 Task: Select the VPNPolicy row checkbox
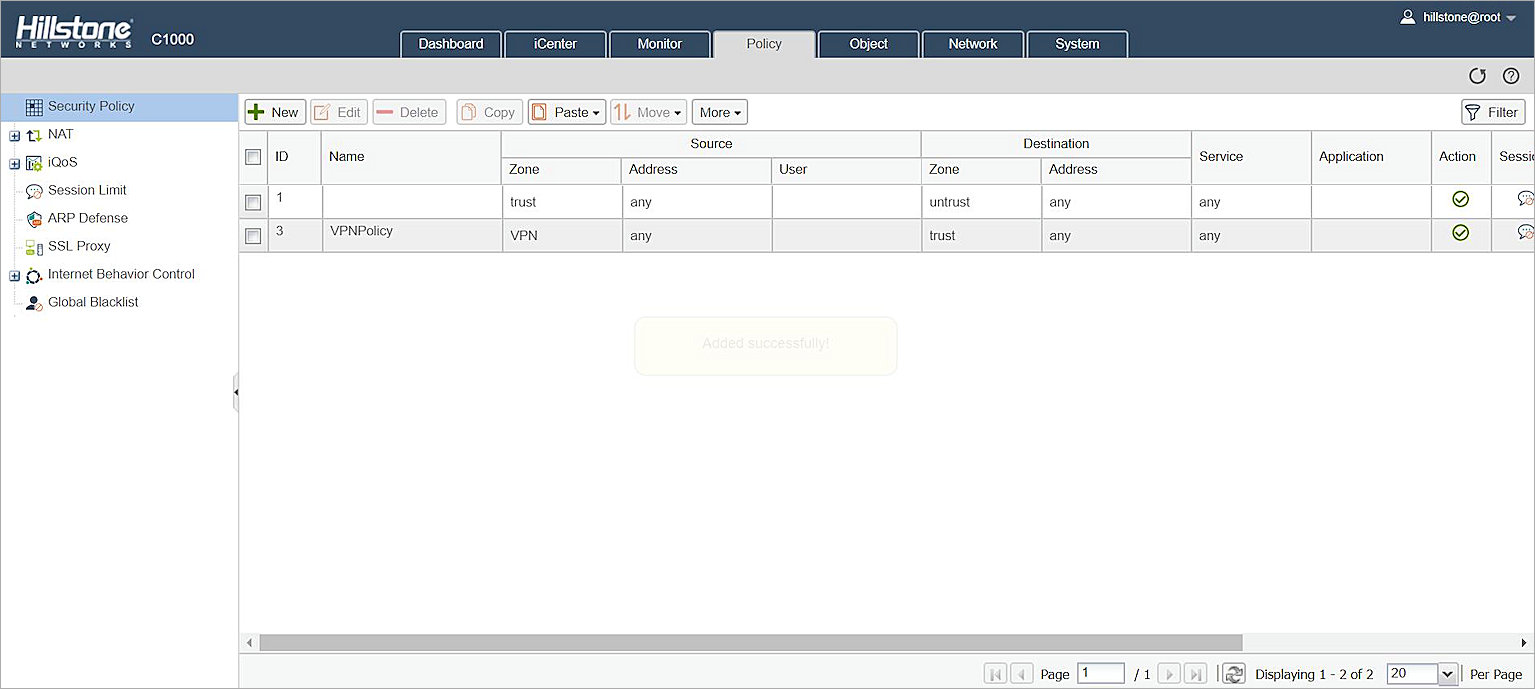(253, 236)
